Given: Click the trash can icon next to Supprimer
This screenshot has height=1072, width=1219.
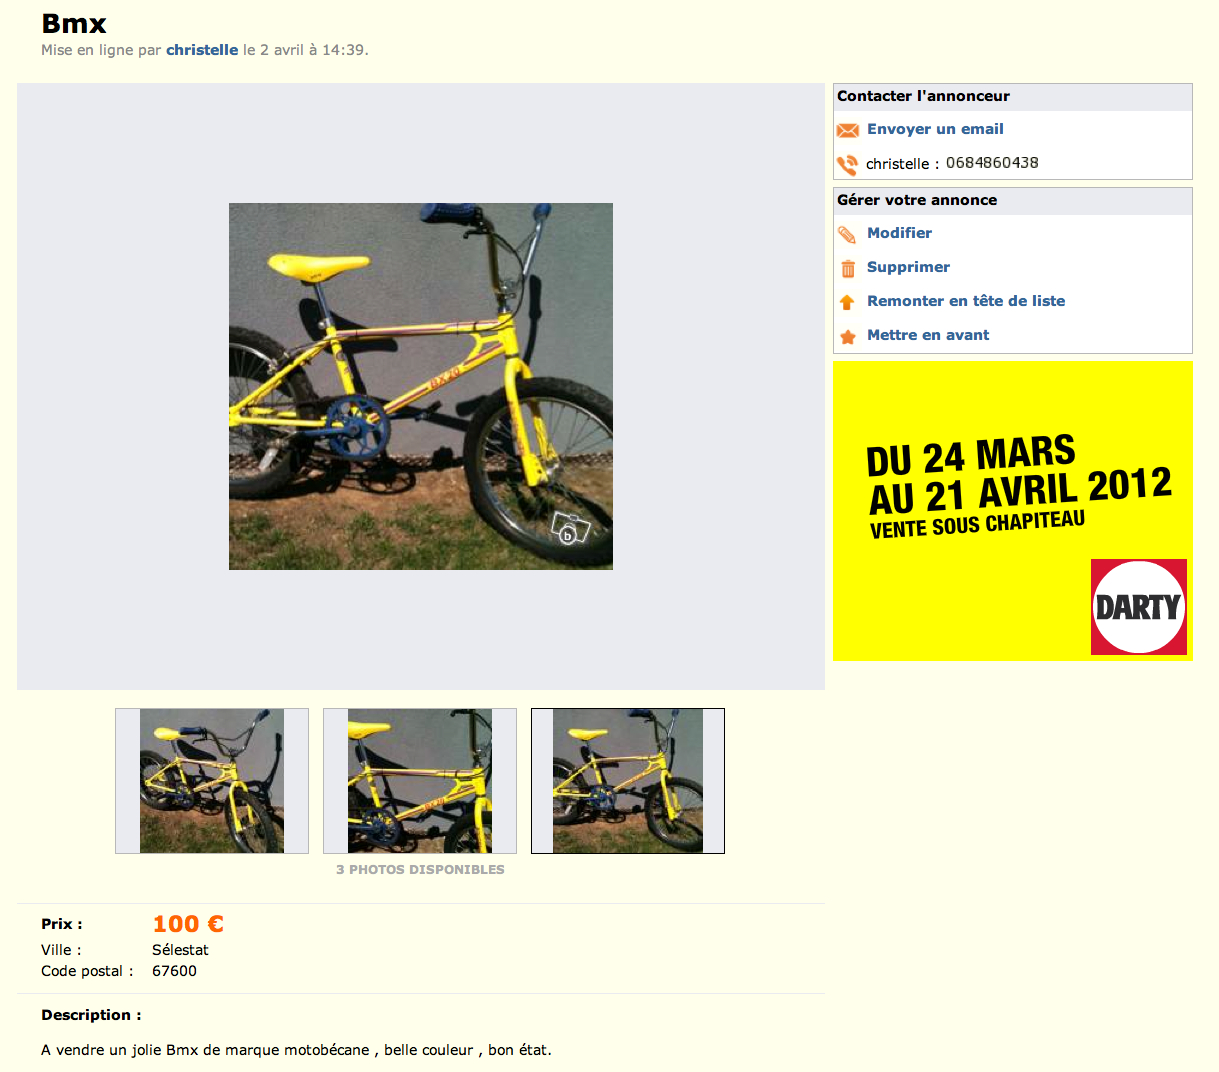Looking at the screenshot, I should tap(848, 268).
